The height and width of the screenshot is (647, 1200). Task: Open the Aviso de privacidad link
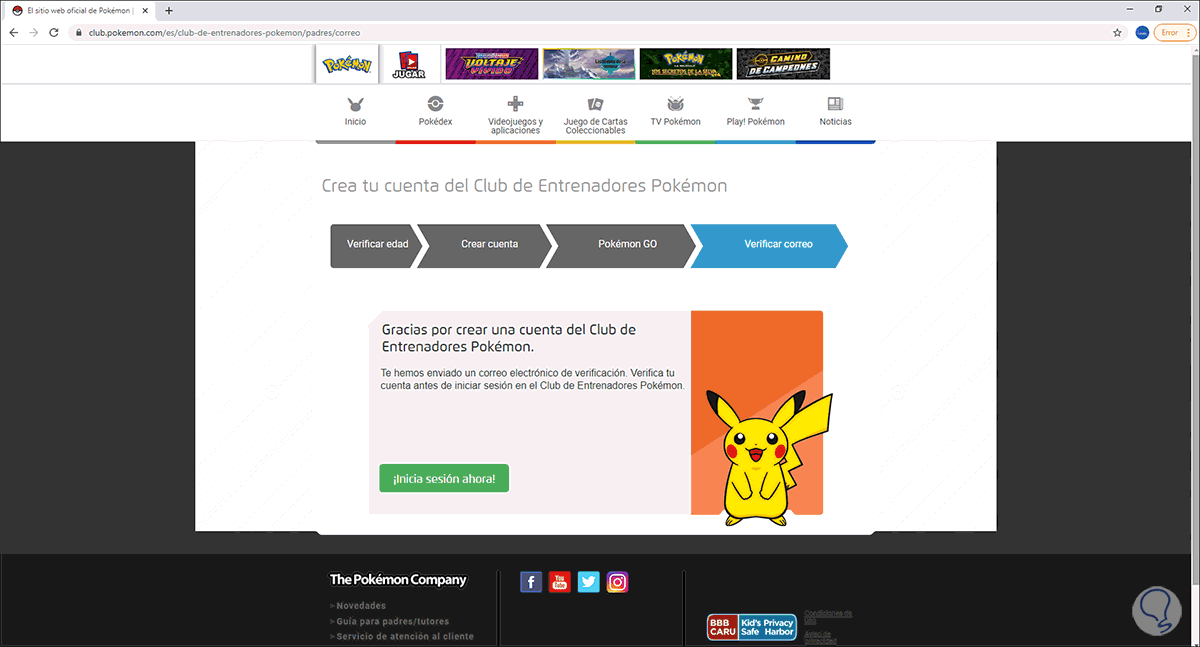(x=820, y=637)
